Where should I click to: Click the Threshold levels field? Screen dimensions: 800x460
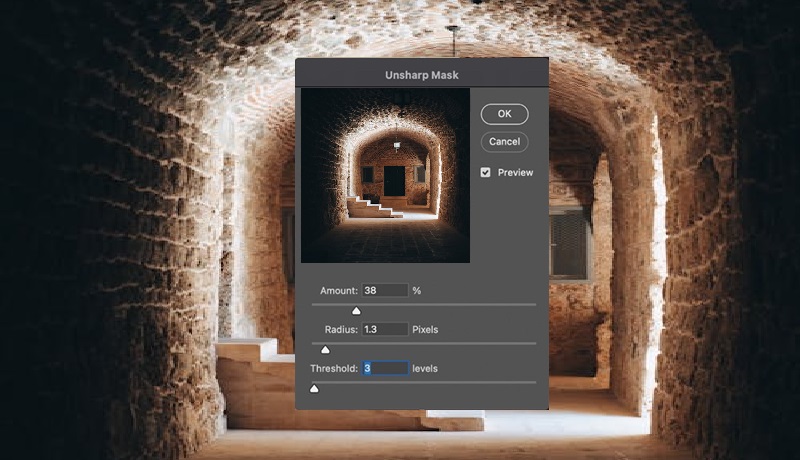pyautogui.click(x=385, y=368)
